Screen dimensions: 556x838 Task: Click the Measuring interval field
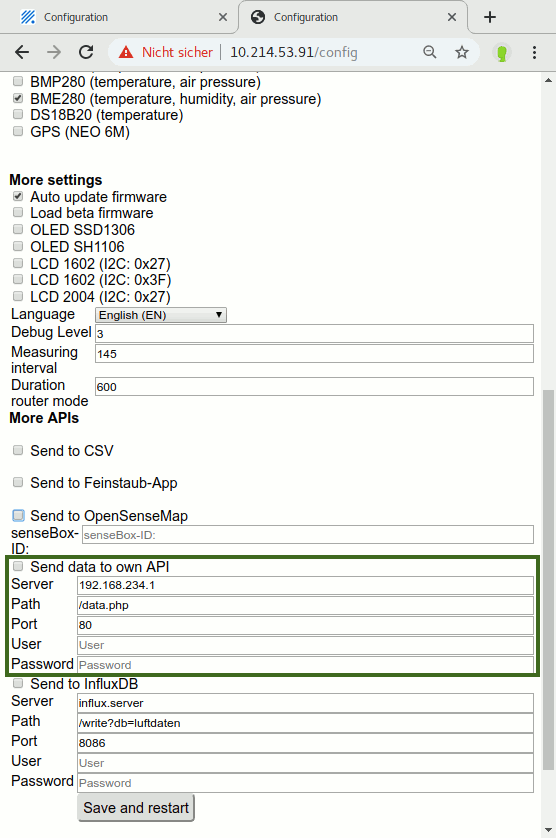314,354
